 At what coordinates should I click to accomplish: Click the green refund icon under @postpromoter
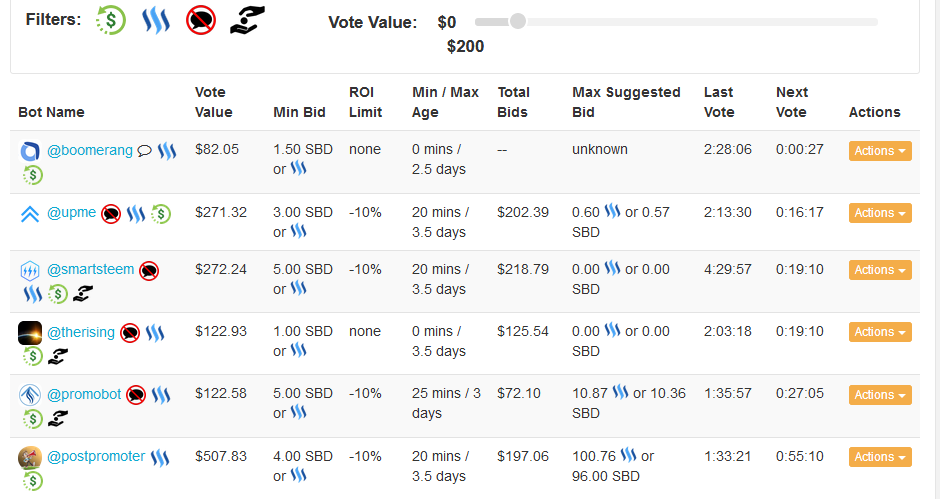coord(33,480)
